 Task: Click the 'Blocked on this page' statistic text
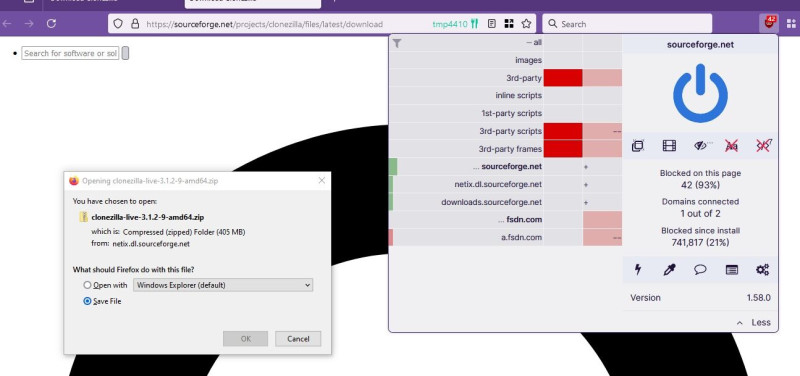(x=700, y=173)
